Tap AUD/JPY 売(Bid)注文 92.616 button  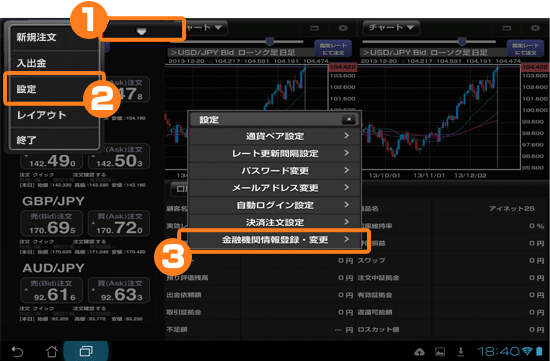pyautogui.click(x=52, y=290)
